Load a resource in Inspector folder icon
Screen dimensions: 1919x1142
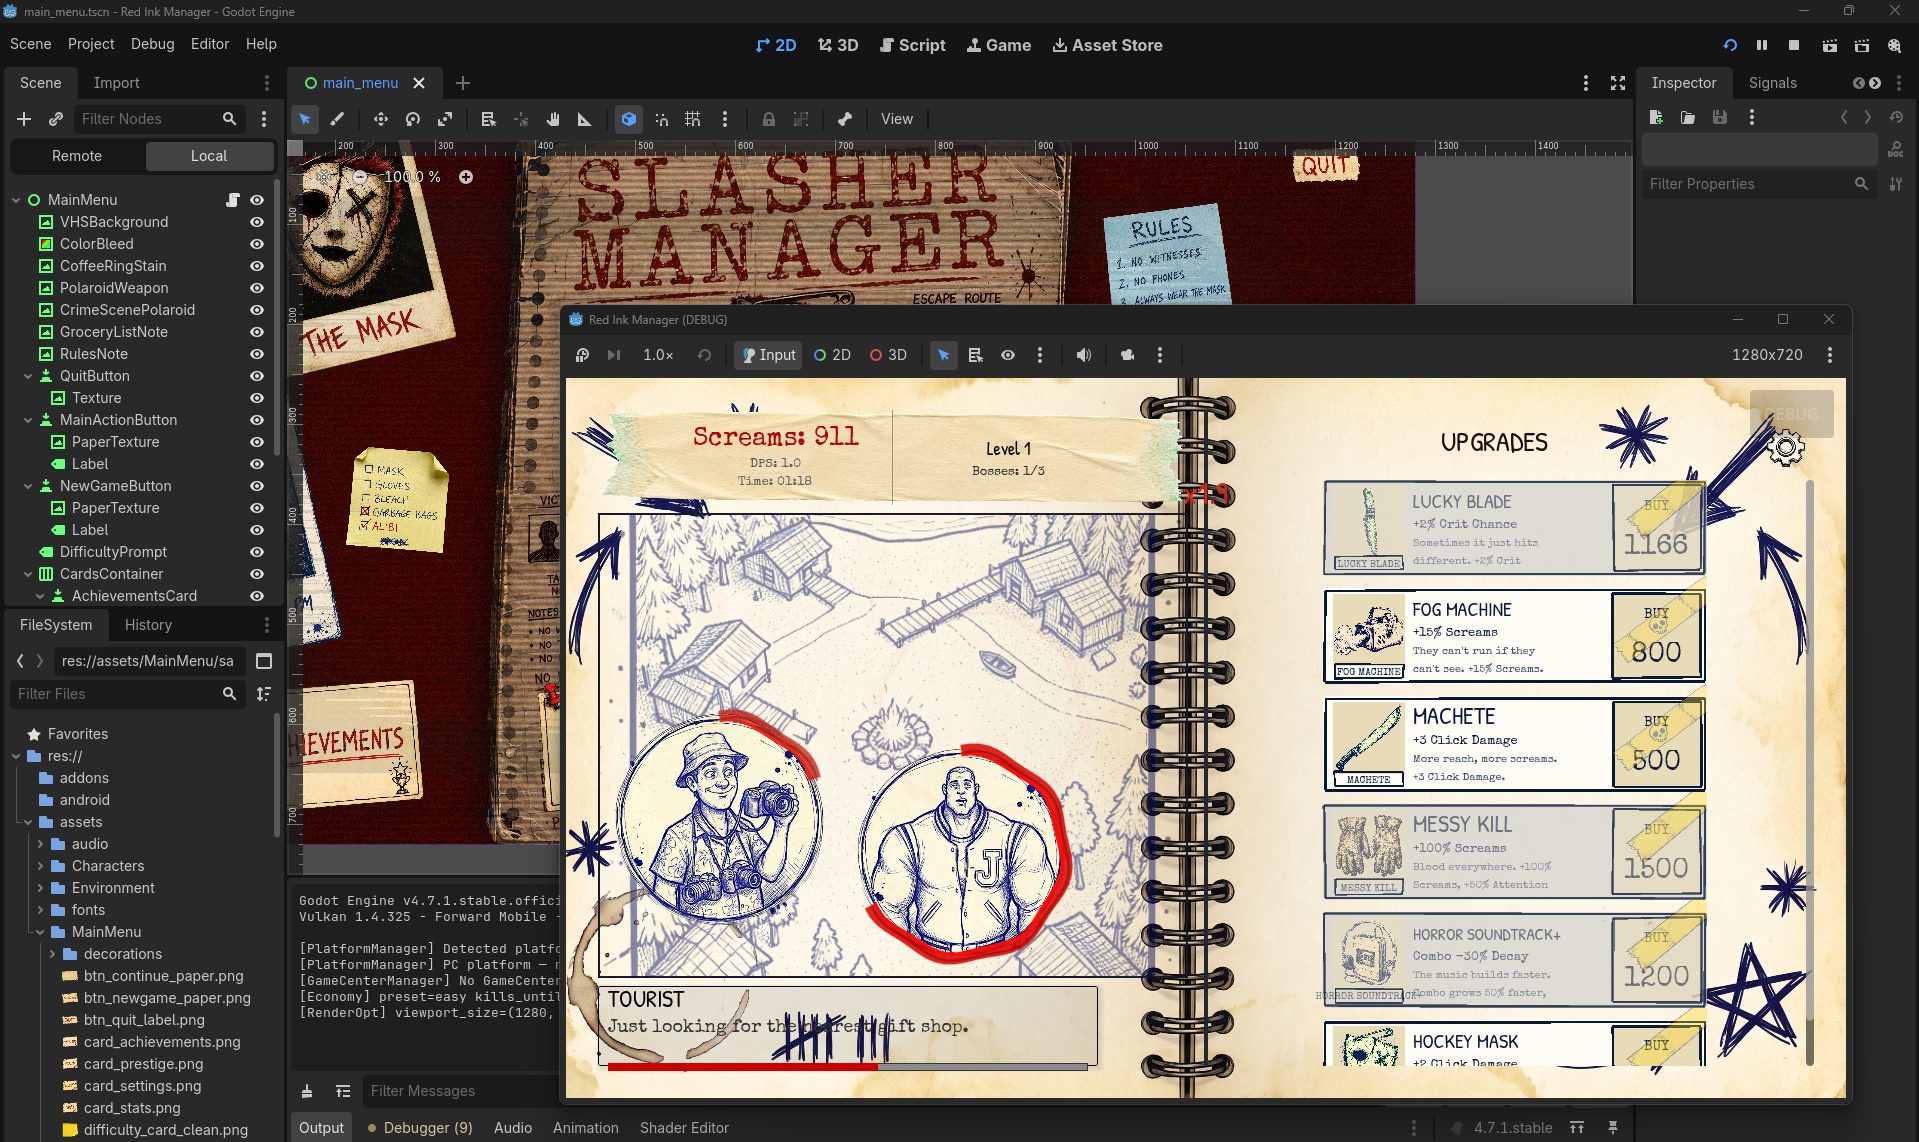(1688, 118)
